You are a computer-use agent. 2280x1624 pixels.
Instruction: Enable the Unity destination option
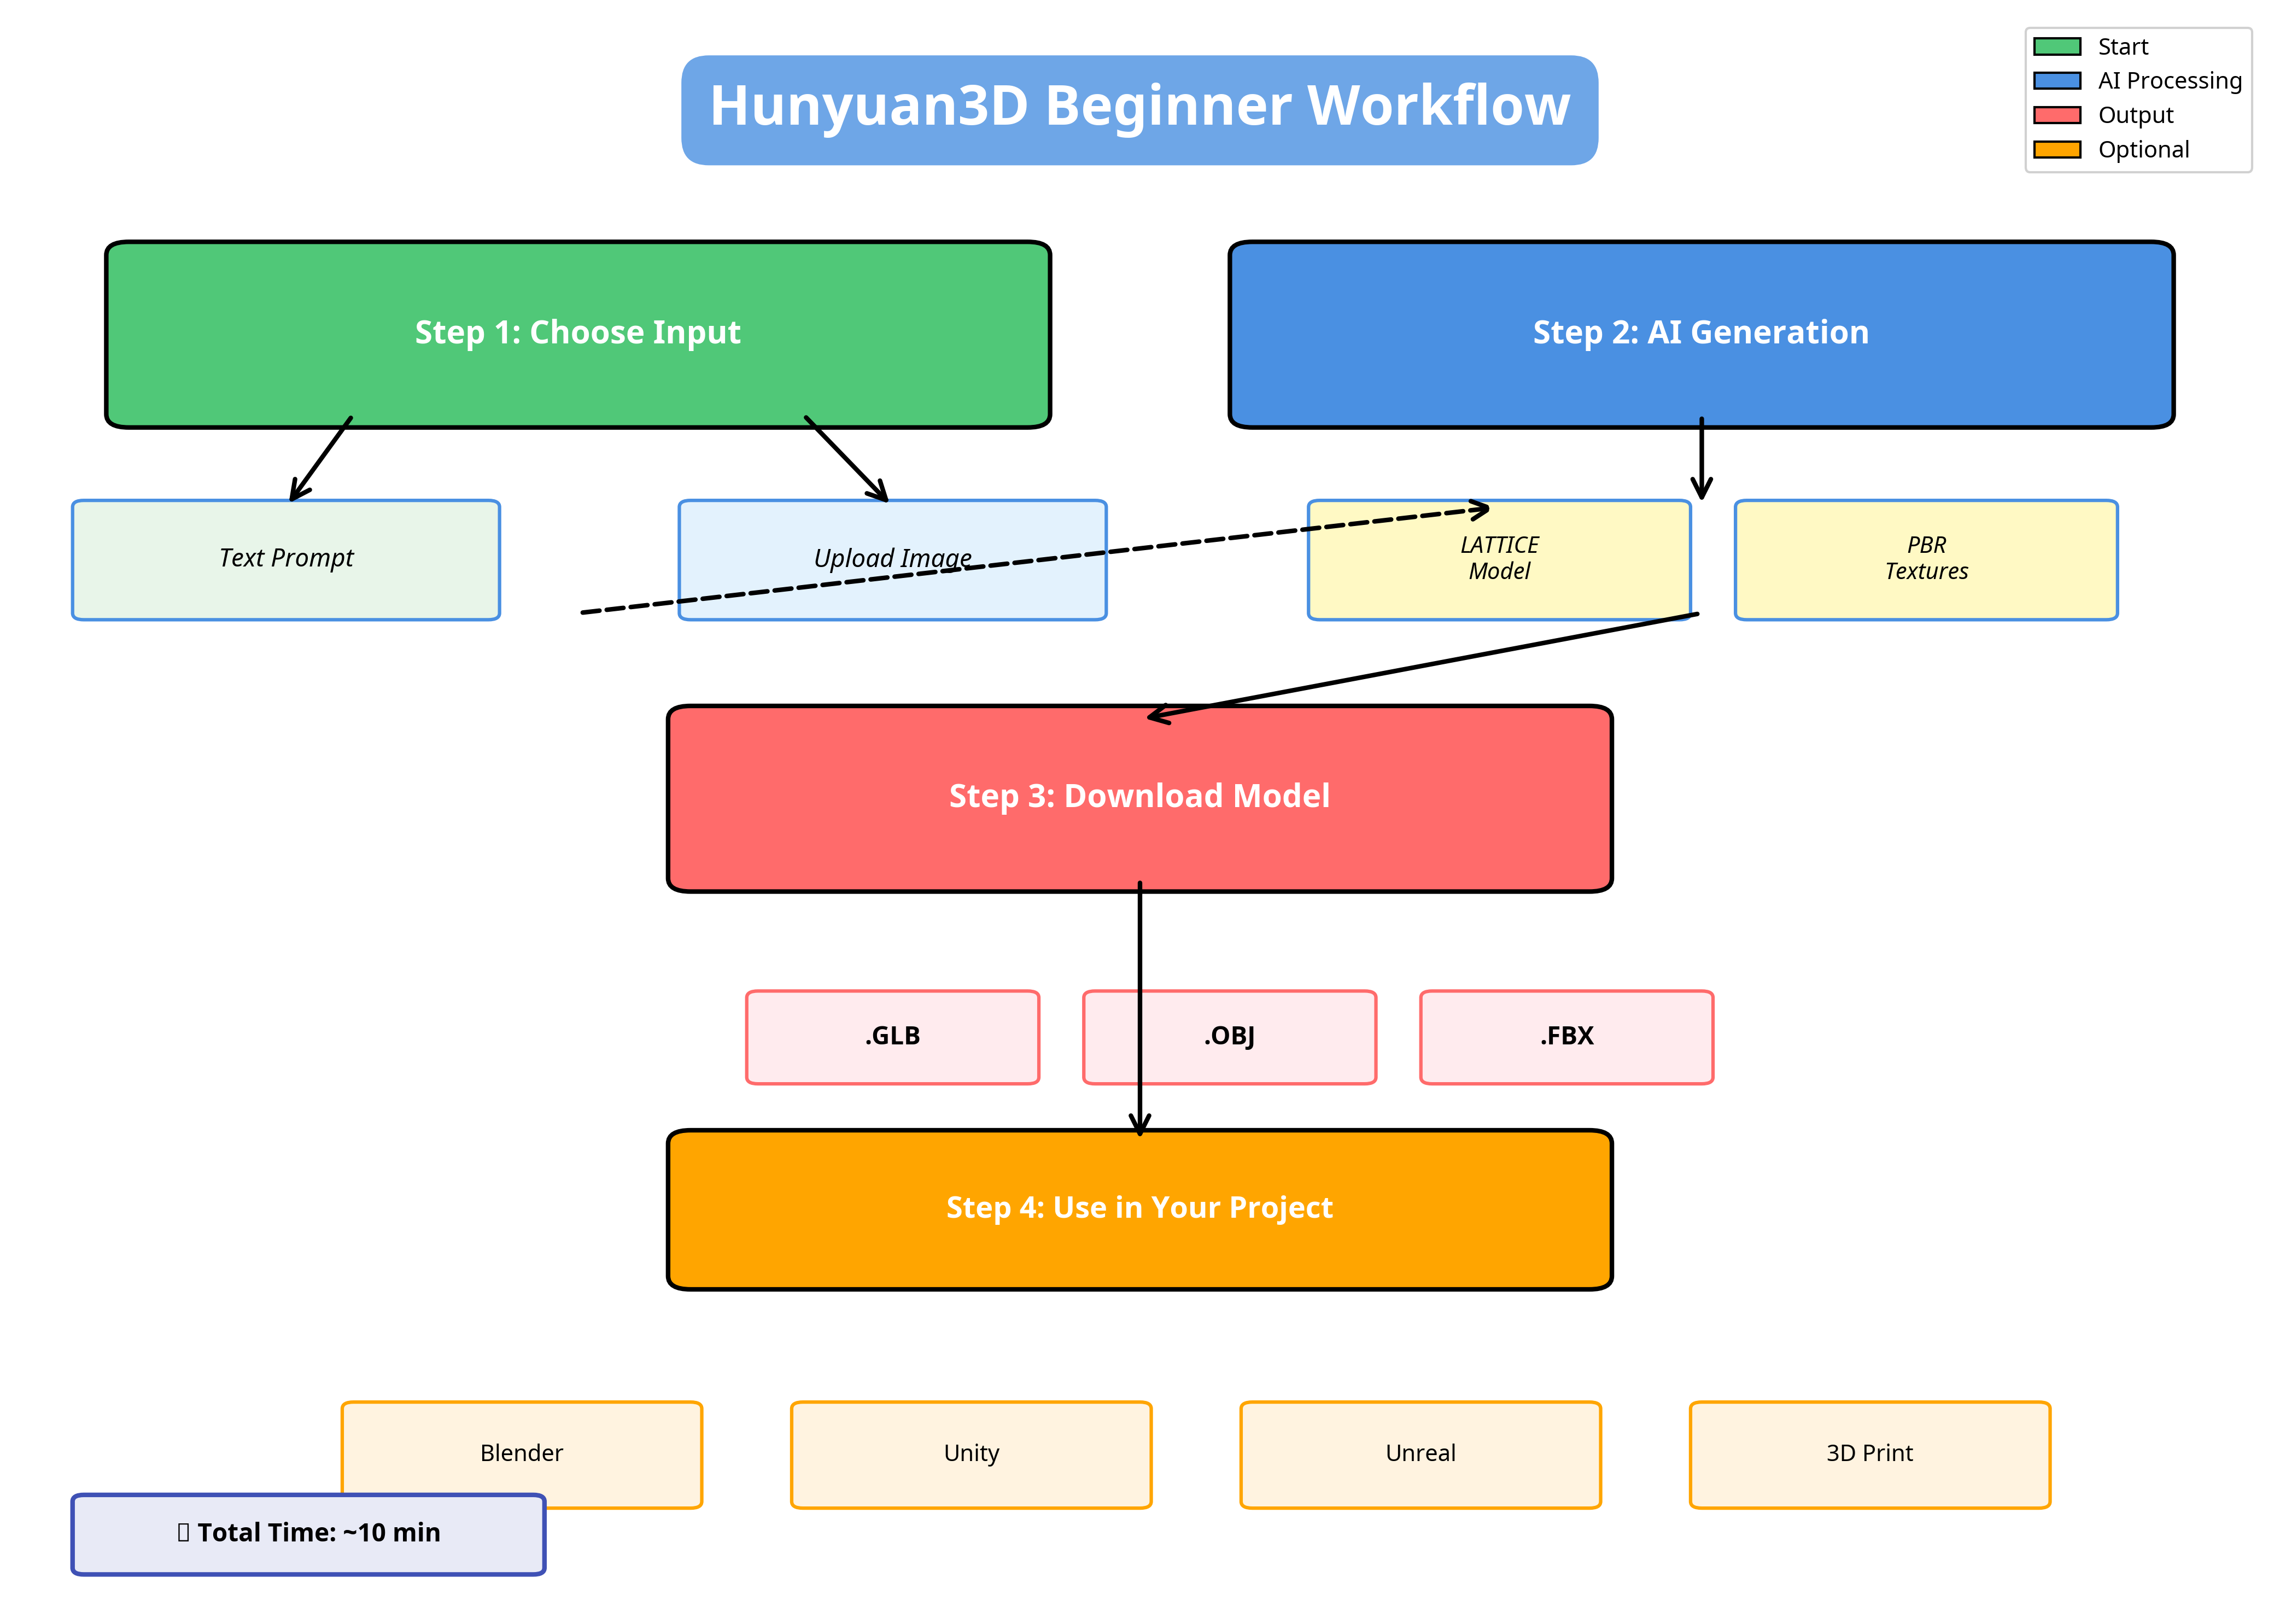coord(970,1454)
